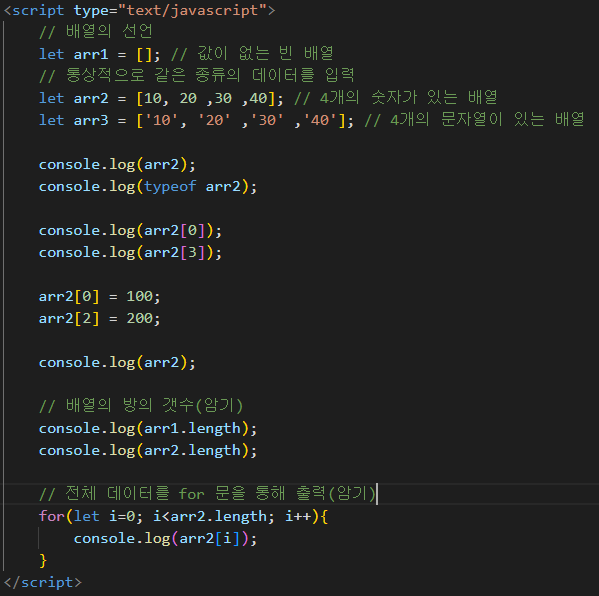Click the closing script tag

click(42, 582)
